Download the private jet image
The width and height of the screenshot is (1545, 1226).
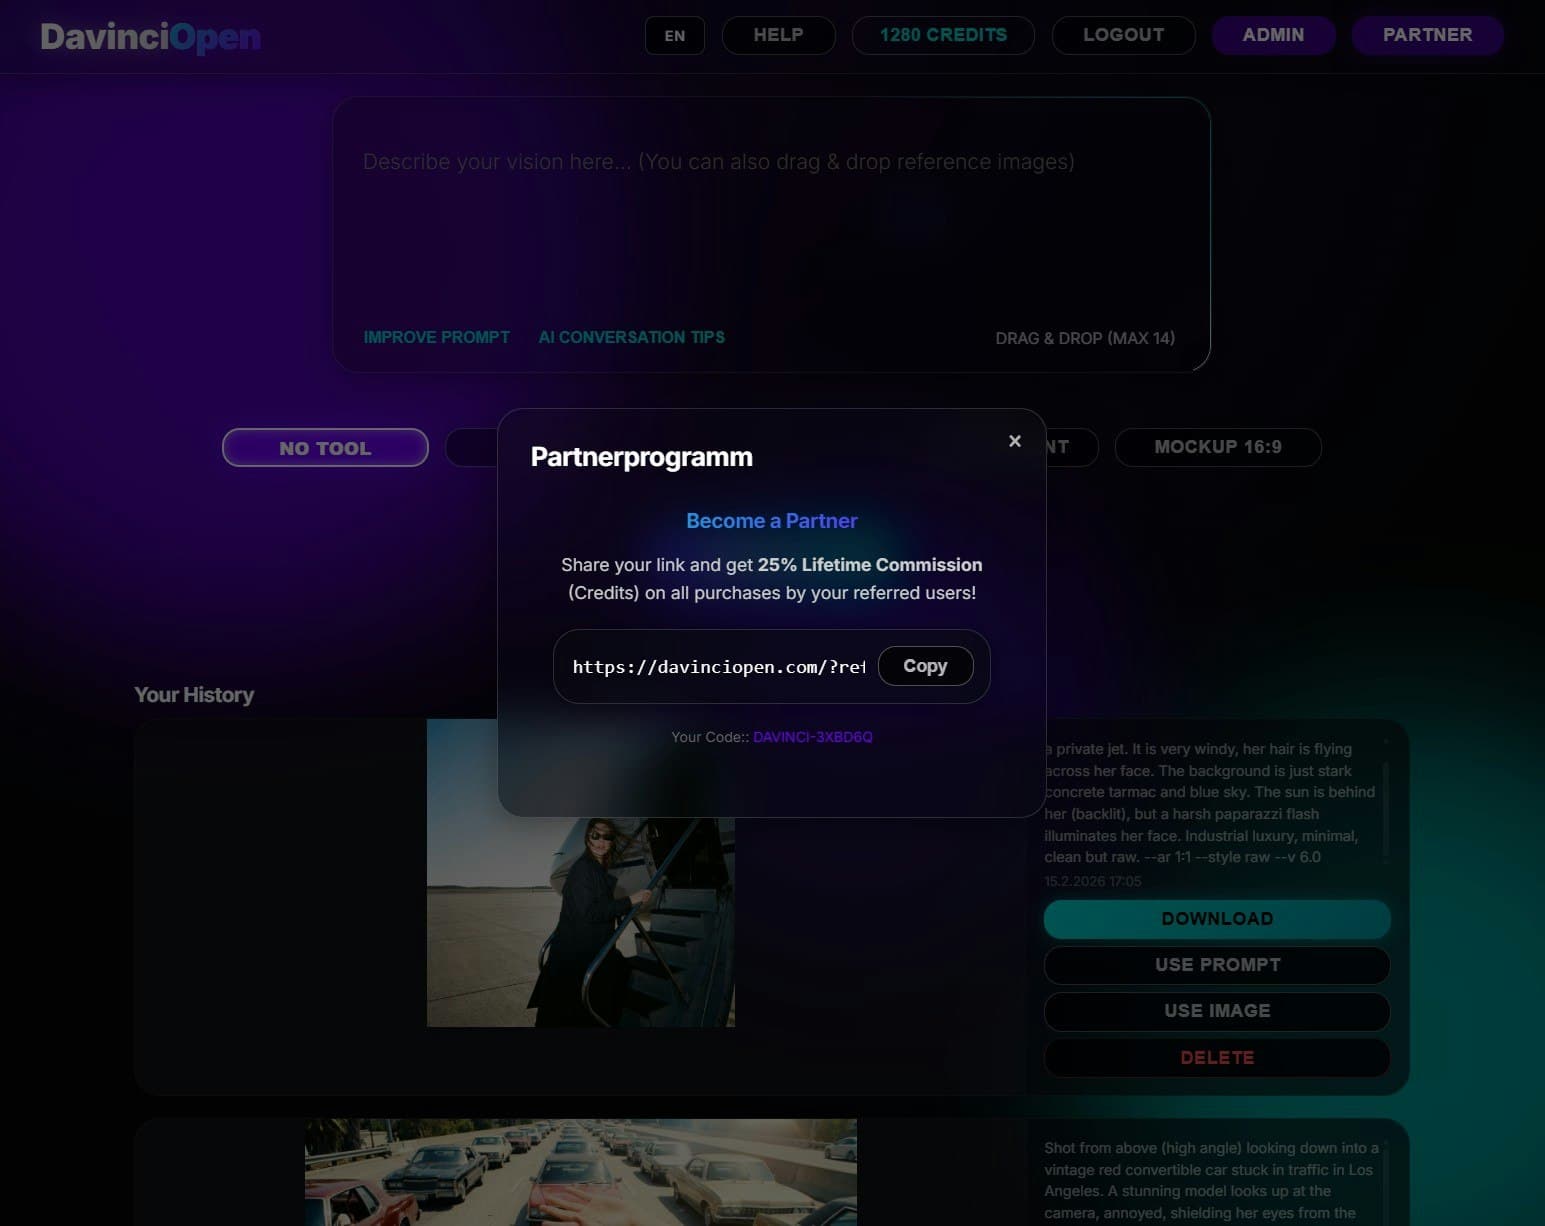tap(1216, 918)
